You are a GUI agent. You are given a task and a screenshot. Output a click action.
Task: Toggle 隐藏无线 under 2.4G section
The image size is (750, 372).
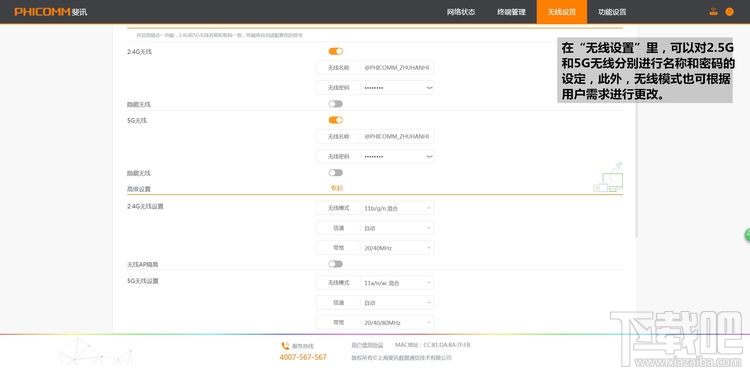336,104
